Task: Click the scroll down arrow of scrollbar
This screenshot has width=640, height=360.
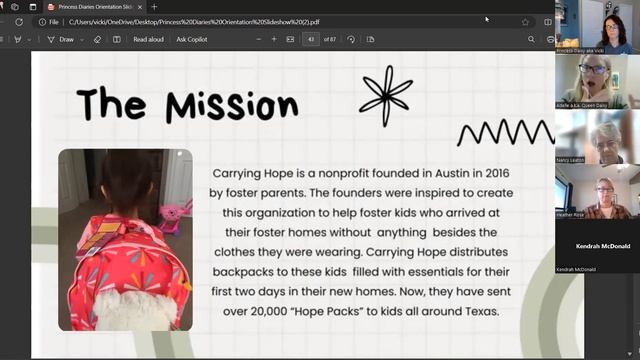Action: coord(630,354)
